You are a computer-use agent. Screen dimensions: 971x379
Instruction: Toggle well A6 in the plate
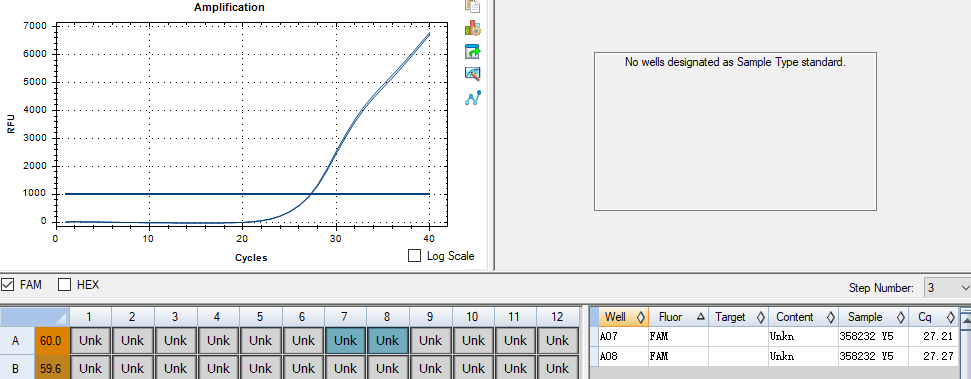click(x=303, y=340)
